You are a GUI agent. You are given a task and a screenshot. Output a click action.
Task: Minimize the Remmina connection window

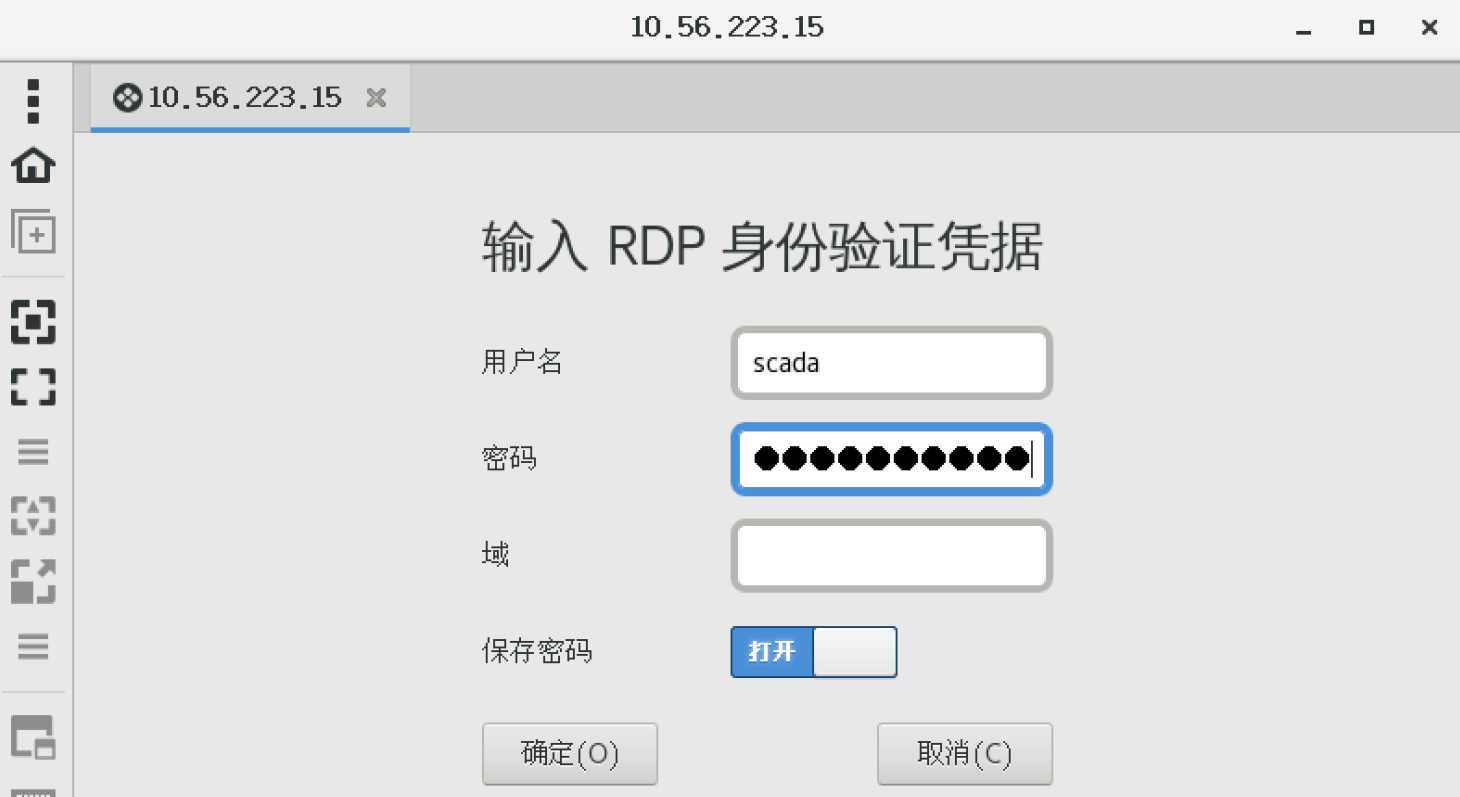coord(1303,28)
